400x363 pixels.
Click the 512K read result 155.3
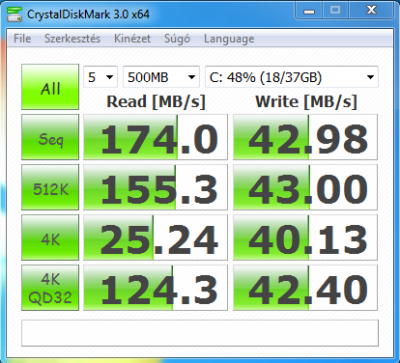click(155, 187)
